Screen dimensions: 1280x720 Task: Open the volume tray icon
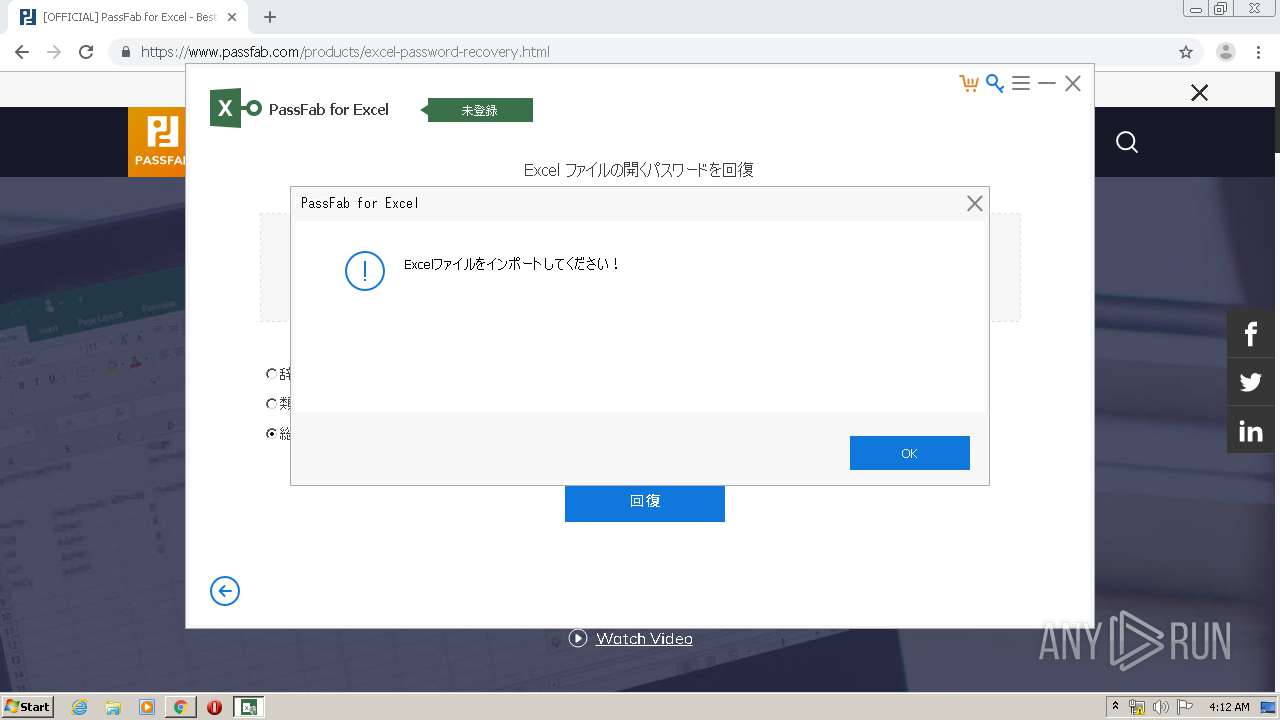click(x=1160, y=707)
